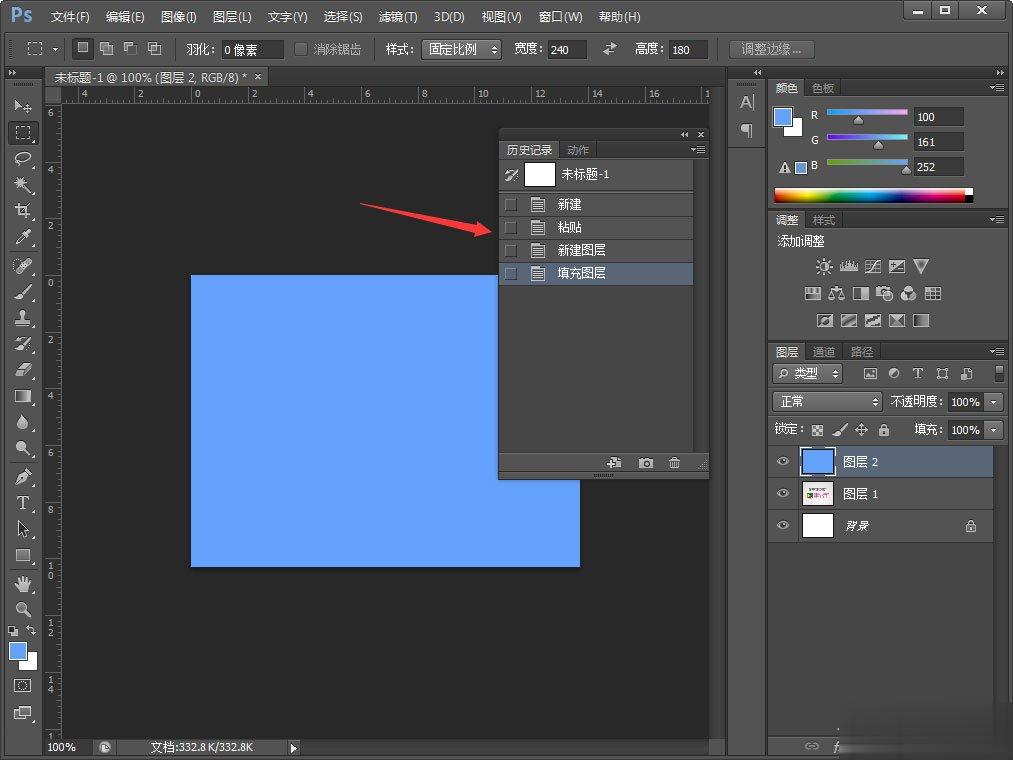Select the Crop tool
Screen dimensions: 1013x760
(x=23, y=211)
